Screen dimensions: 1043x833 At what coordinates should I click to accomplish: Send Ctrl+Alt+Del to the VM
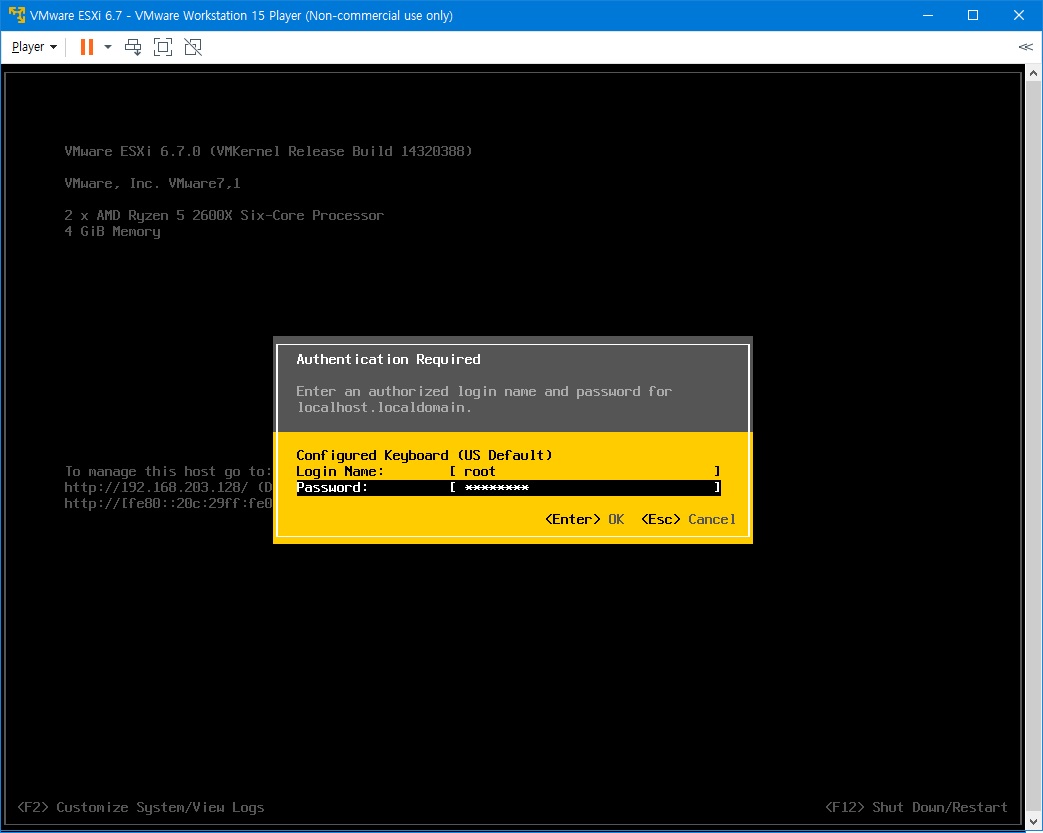pos(133,47)
